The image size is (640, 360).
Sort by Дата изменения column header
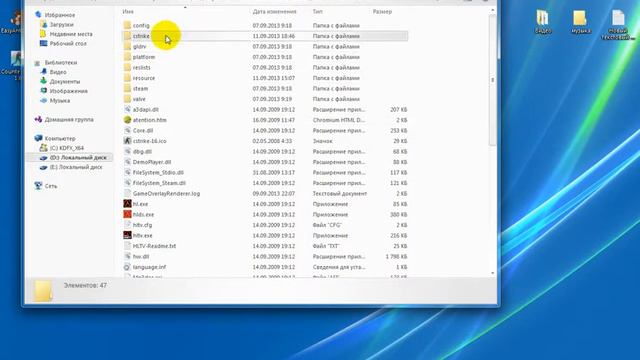tap(274, 12)
